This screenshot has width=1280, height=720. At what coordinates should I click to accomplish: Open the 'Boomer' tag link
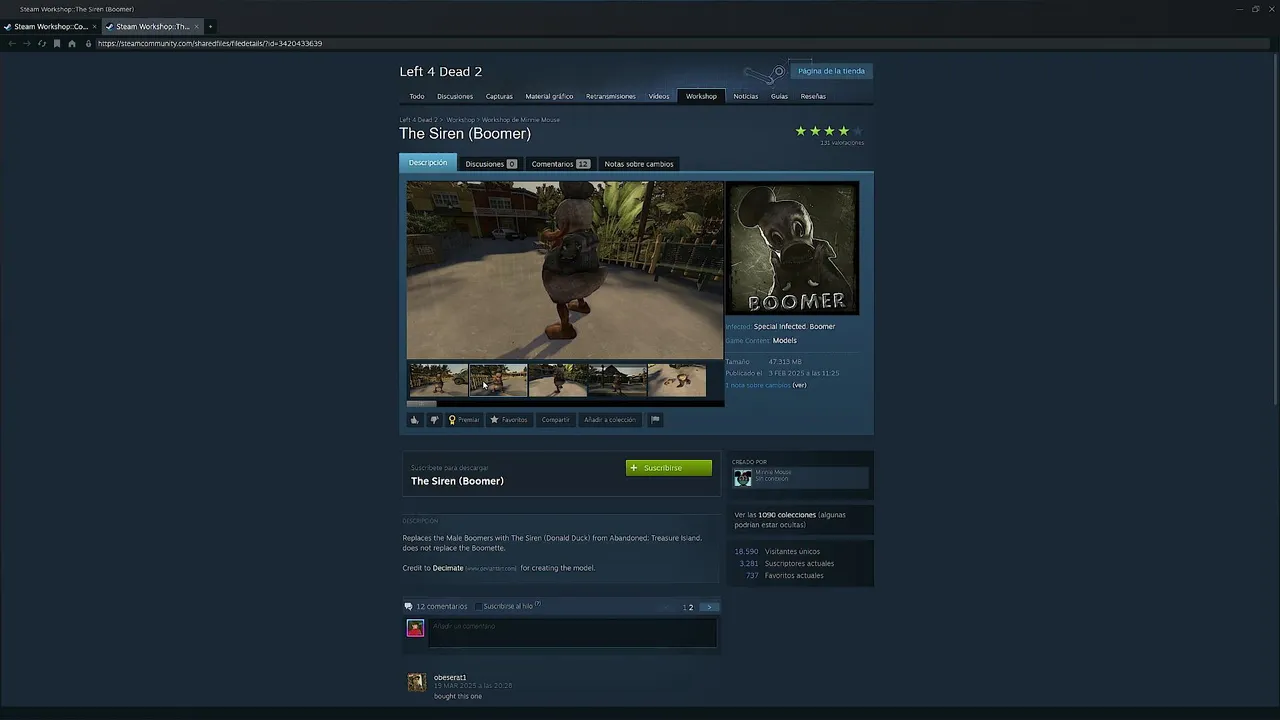pyautogui.click(x=822, y=326)
